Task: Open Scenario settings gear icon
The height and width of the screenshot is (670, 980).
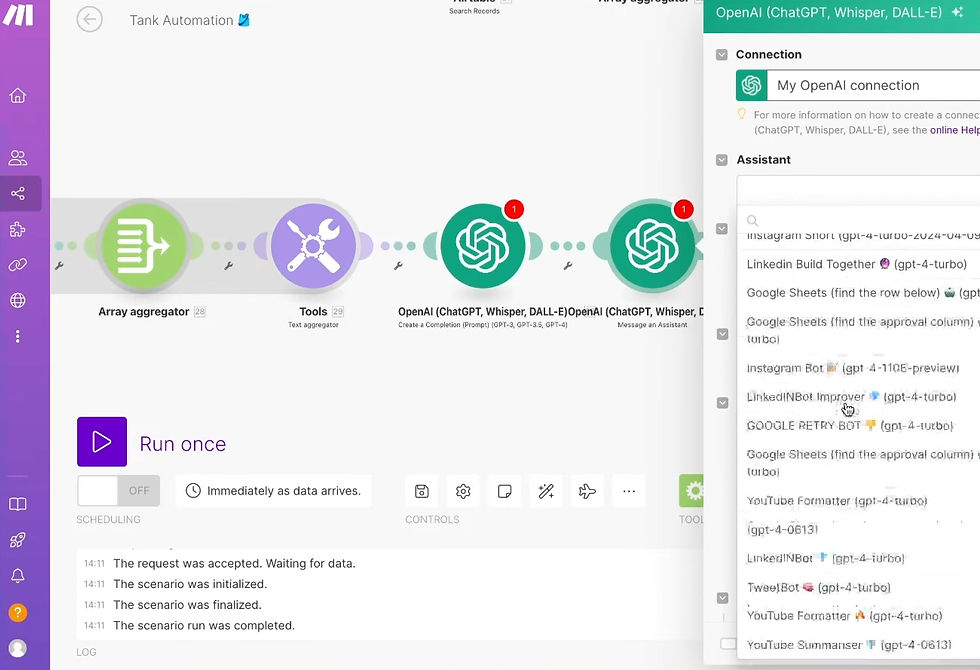Action: pyautogui.click(x=463, y=491)
